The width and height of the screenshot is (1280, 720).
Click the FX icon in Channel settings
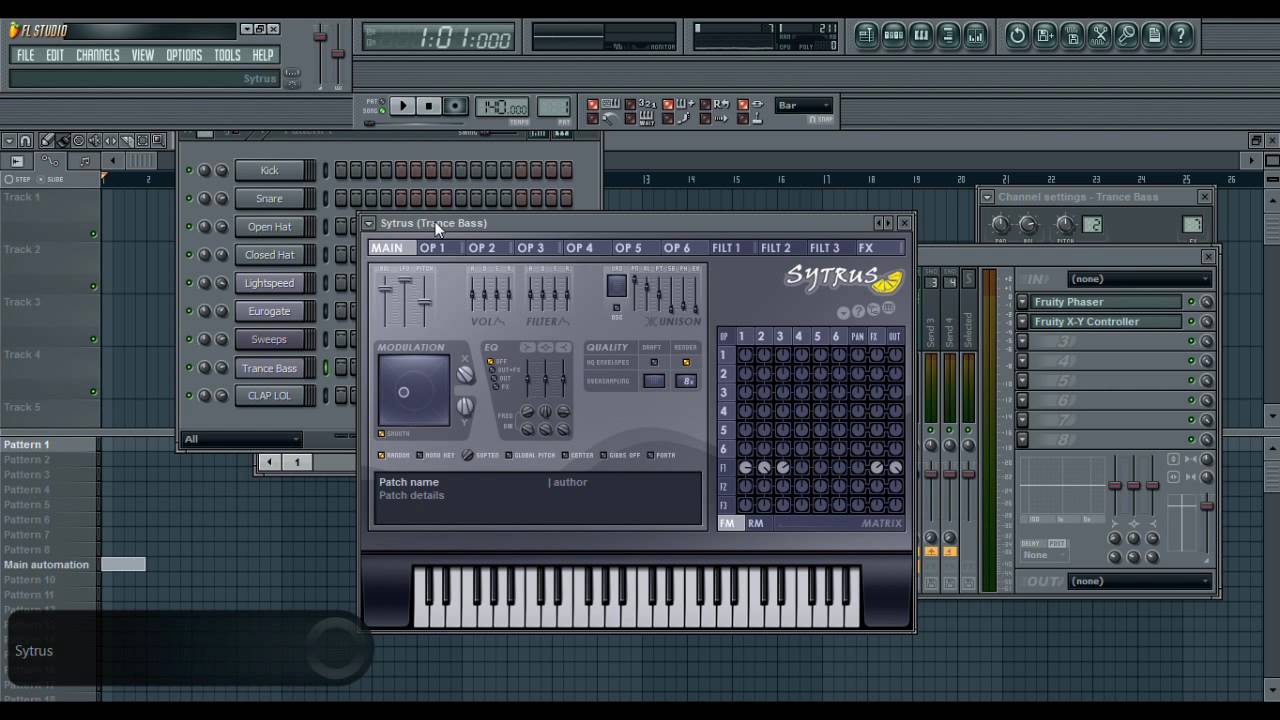(1192, 225)
